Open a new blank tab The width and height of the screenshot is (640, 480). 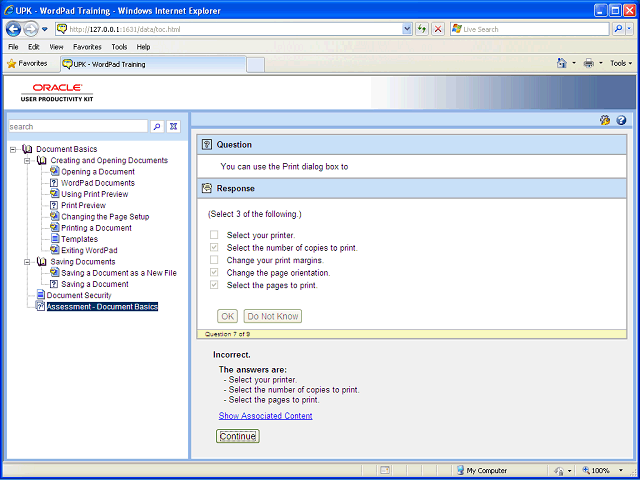(x=256, y=64)
